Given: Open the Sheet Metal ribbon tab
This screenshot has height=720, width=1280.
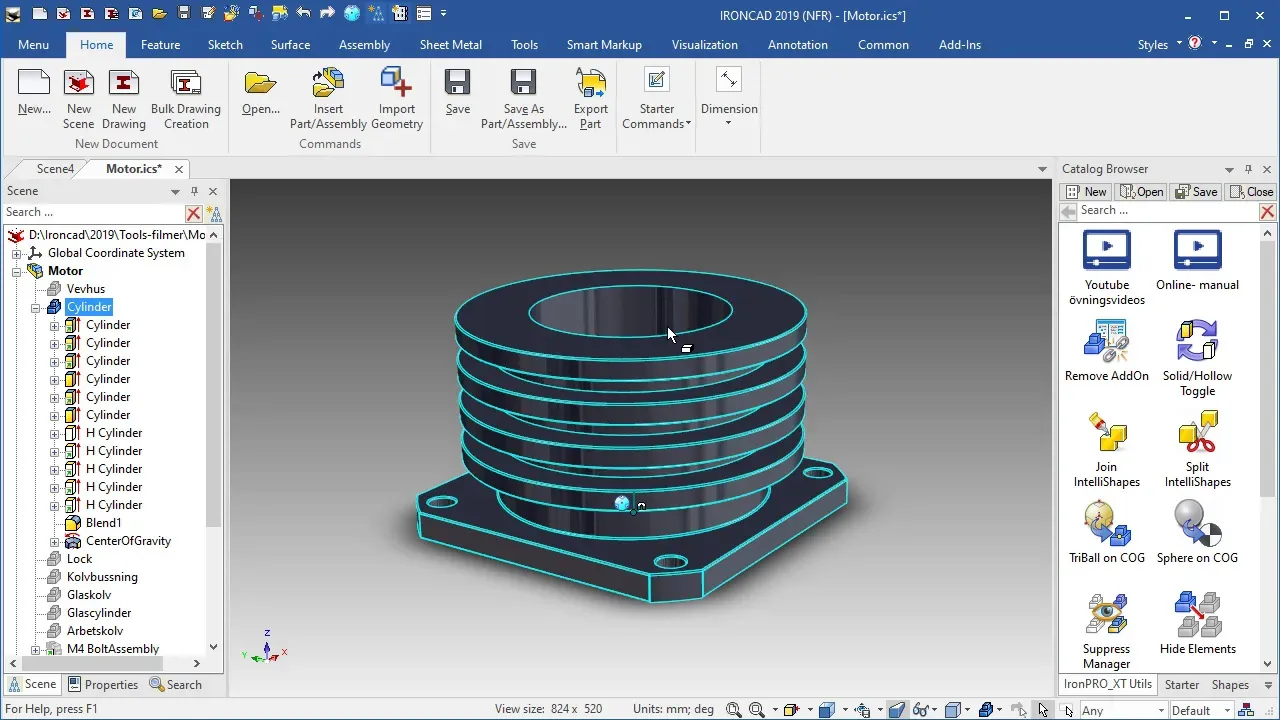Looking at the screenshot, I should [x=450, y=45].
